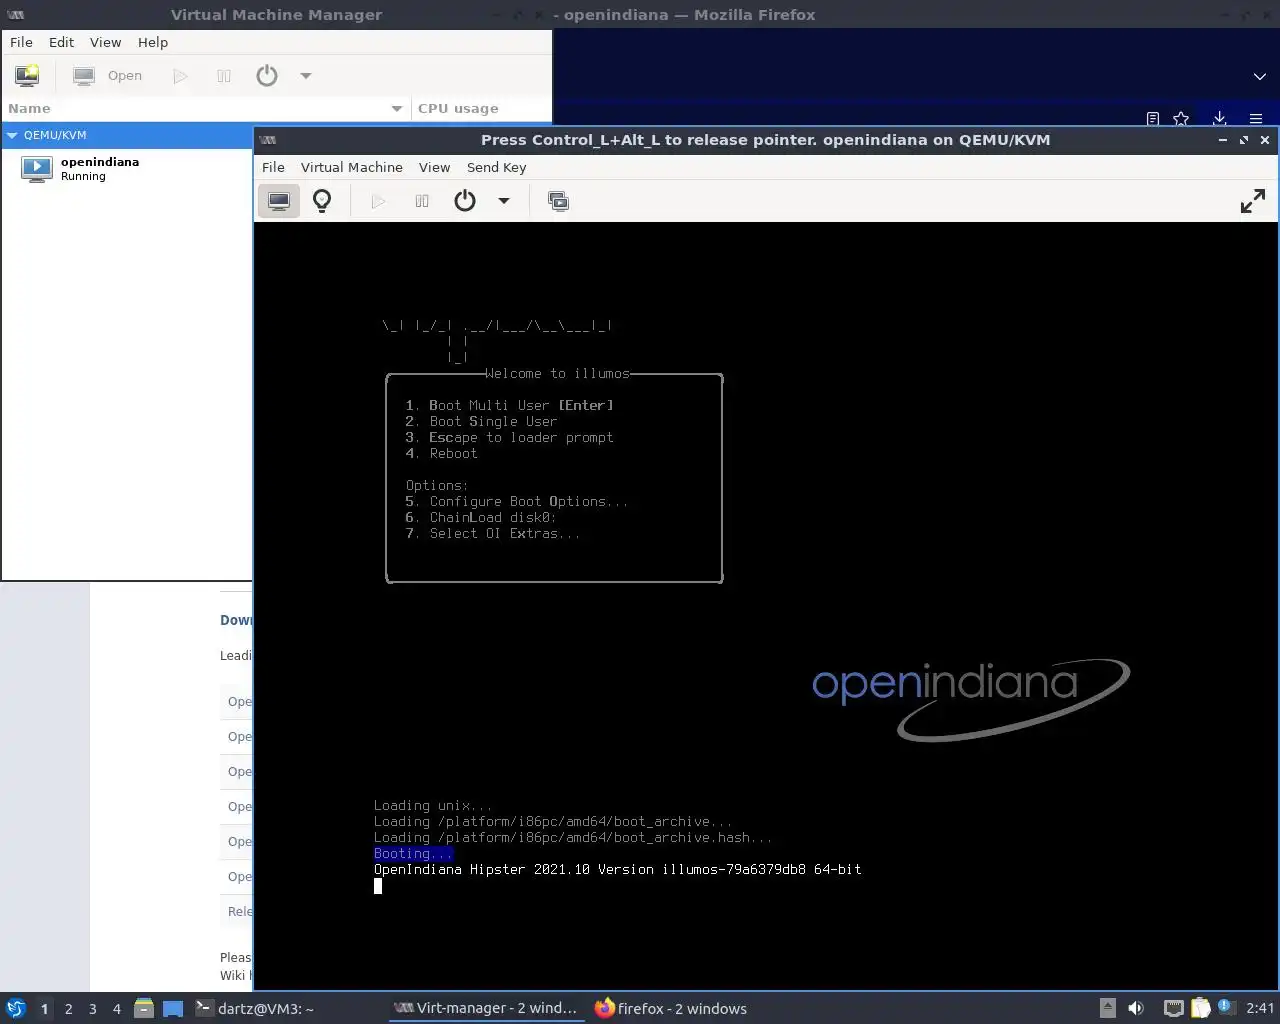
Task: Select firefox taskbar window group
Action: 672,1008
